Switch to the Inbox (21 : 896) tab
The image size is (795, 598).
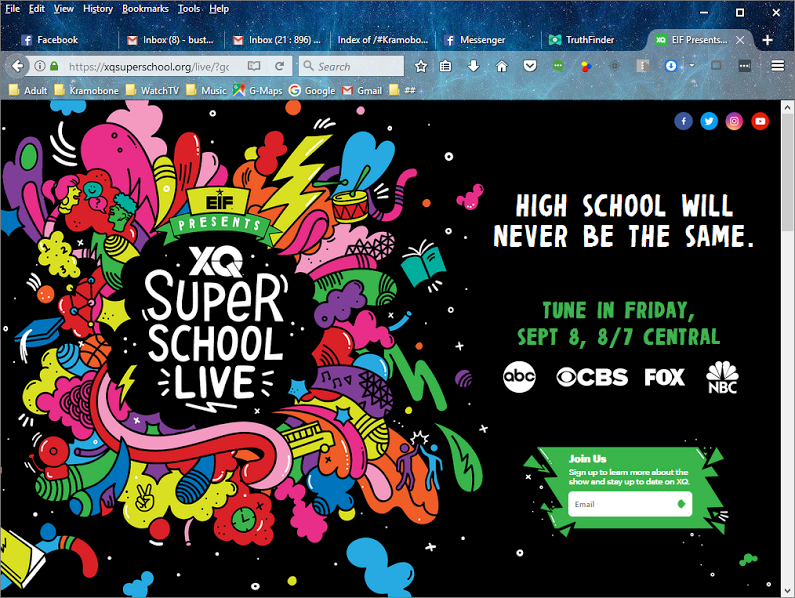[277, 40]
